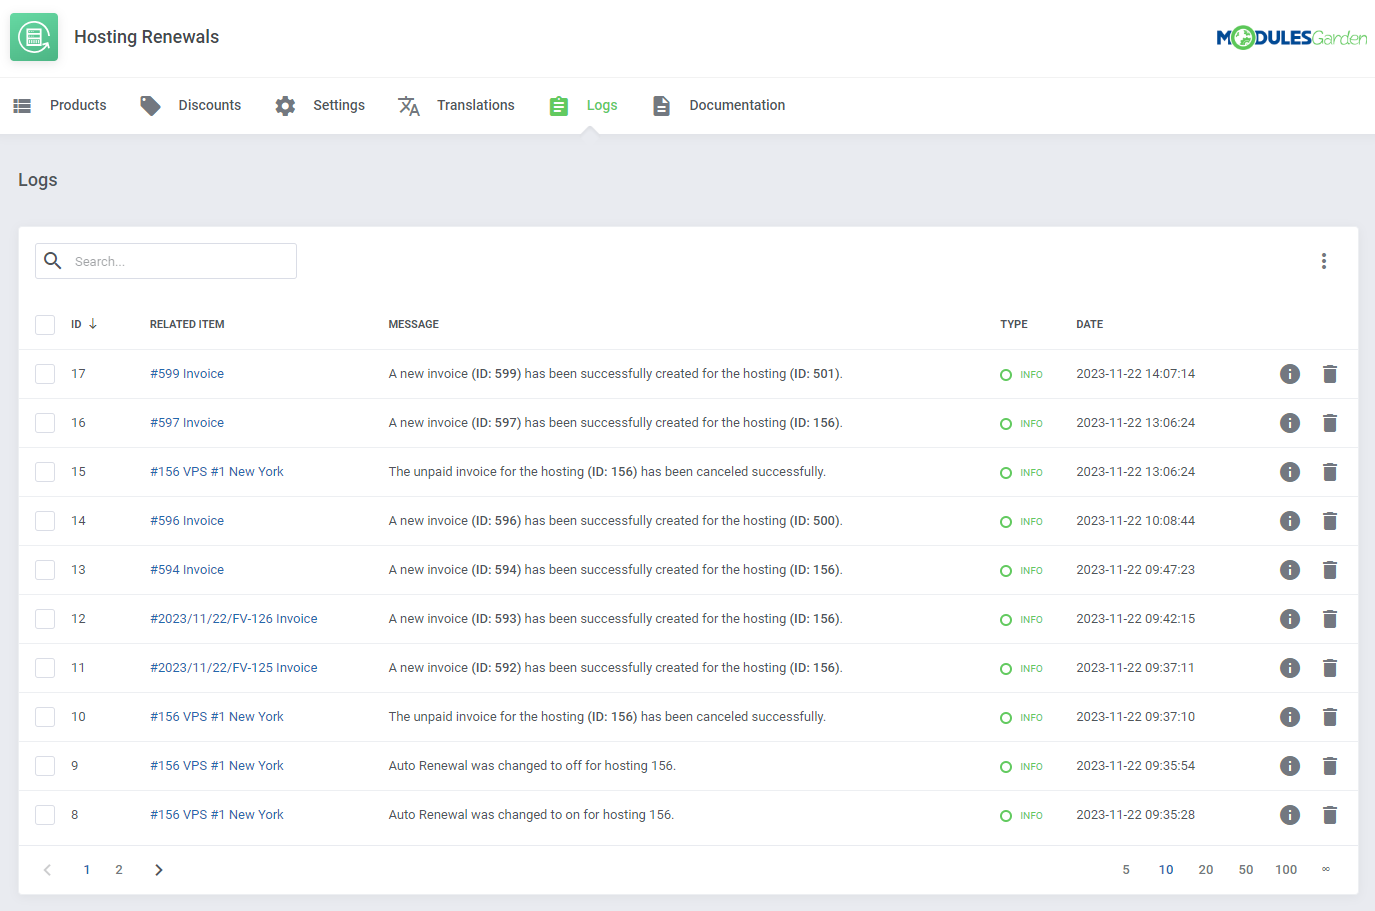Open #156 VPS link in log row 15
Viewport: 1375px width, 911px height.
tap(217, 472)
